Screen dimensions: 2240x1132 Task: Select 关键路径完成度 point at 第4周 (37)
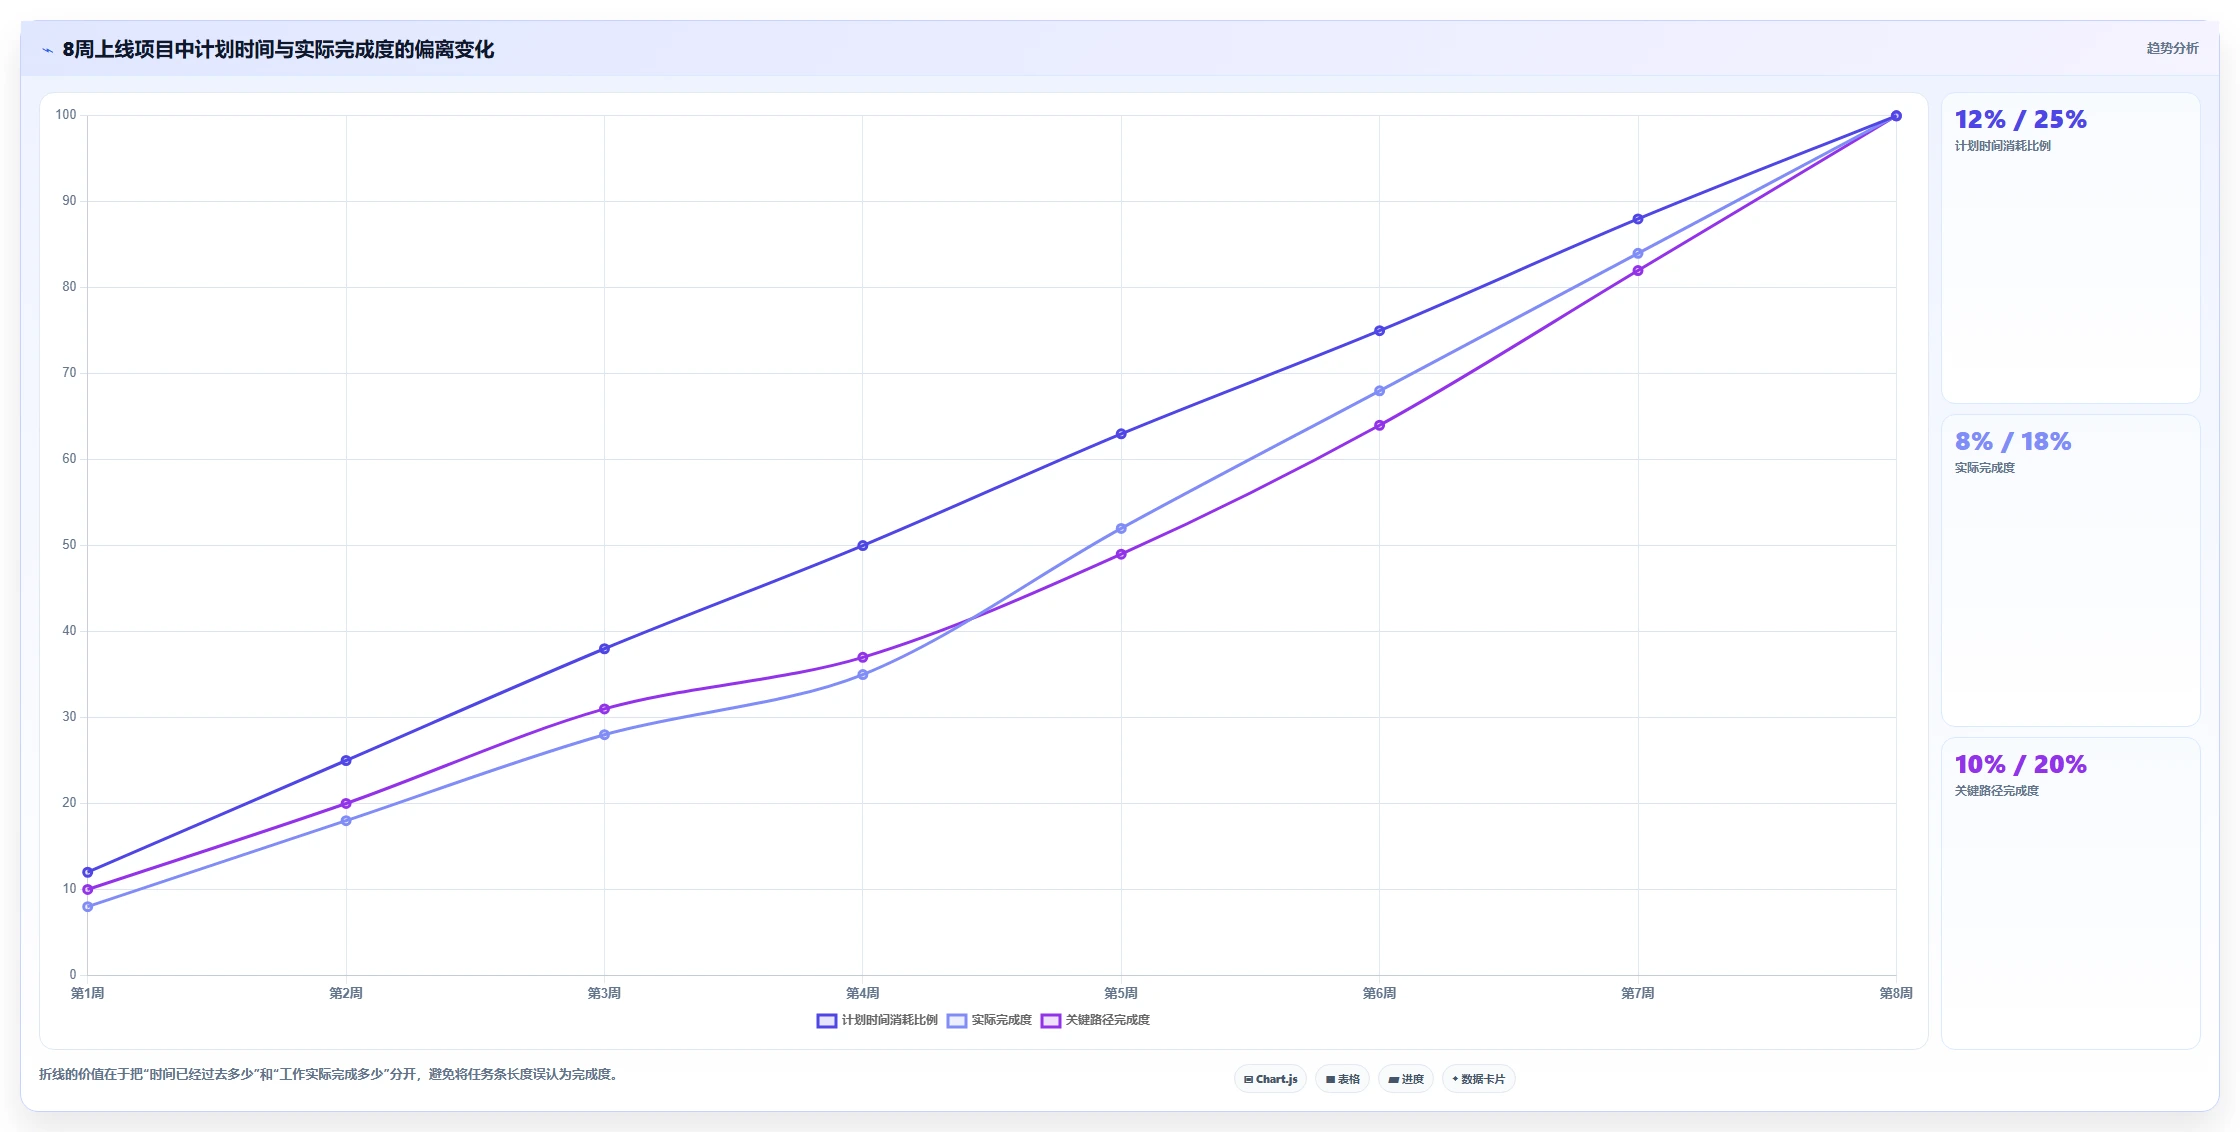863,658
